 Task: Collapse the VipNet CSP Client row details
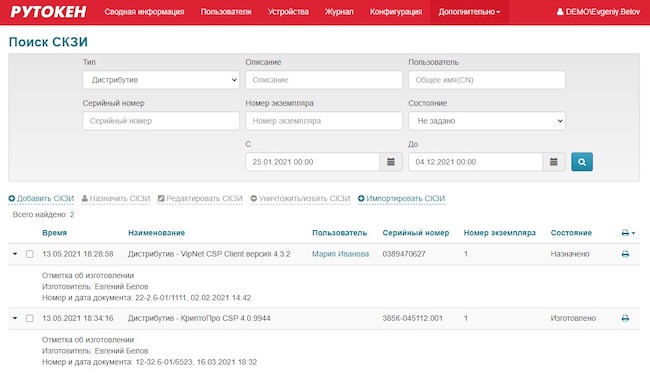[15, 254]
